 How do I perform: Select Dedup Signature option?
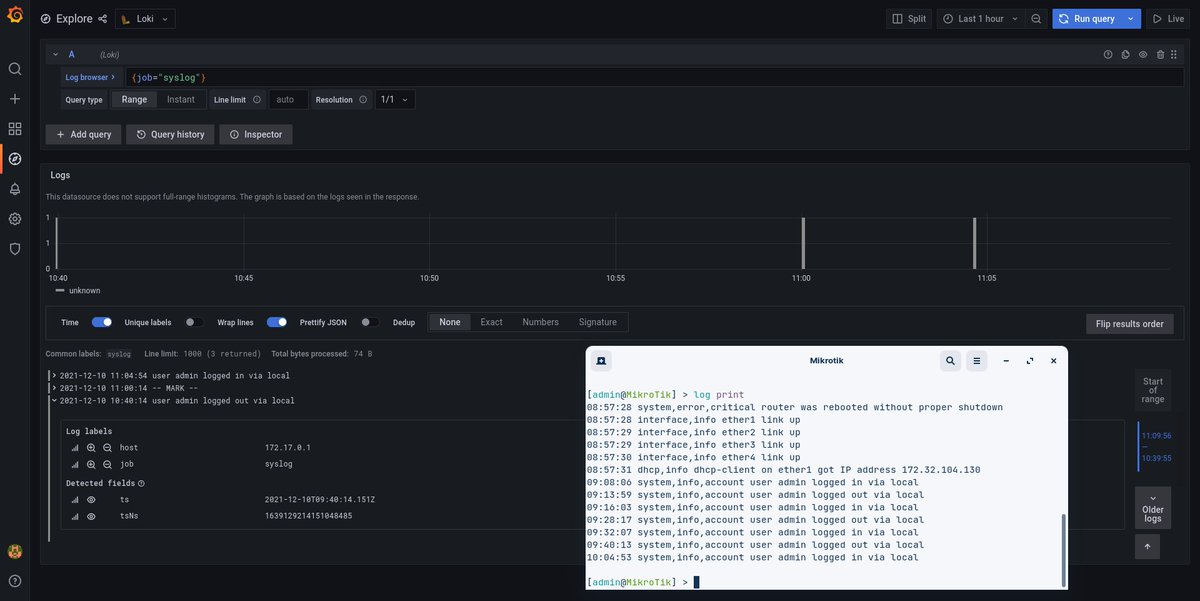598,322
